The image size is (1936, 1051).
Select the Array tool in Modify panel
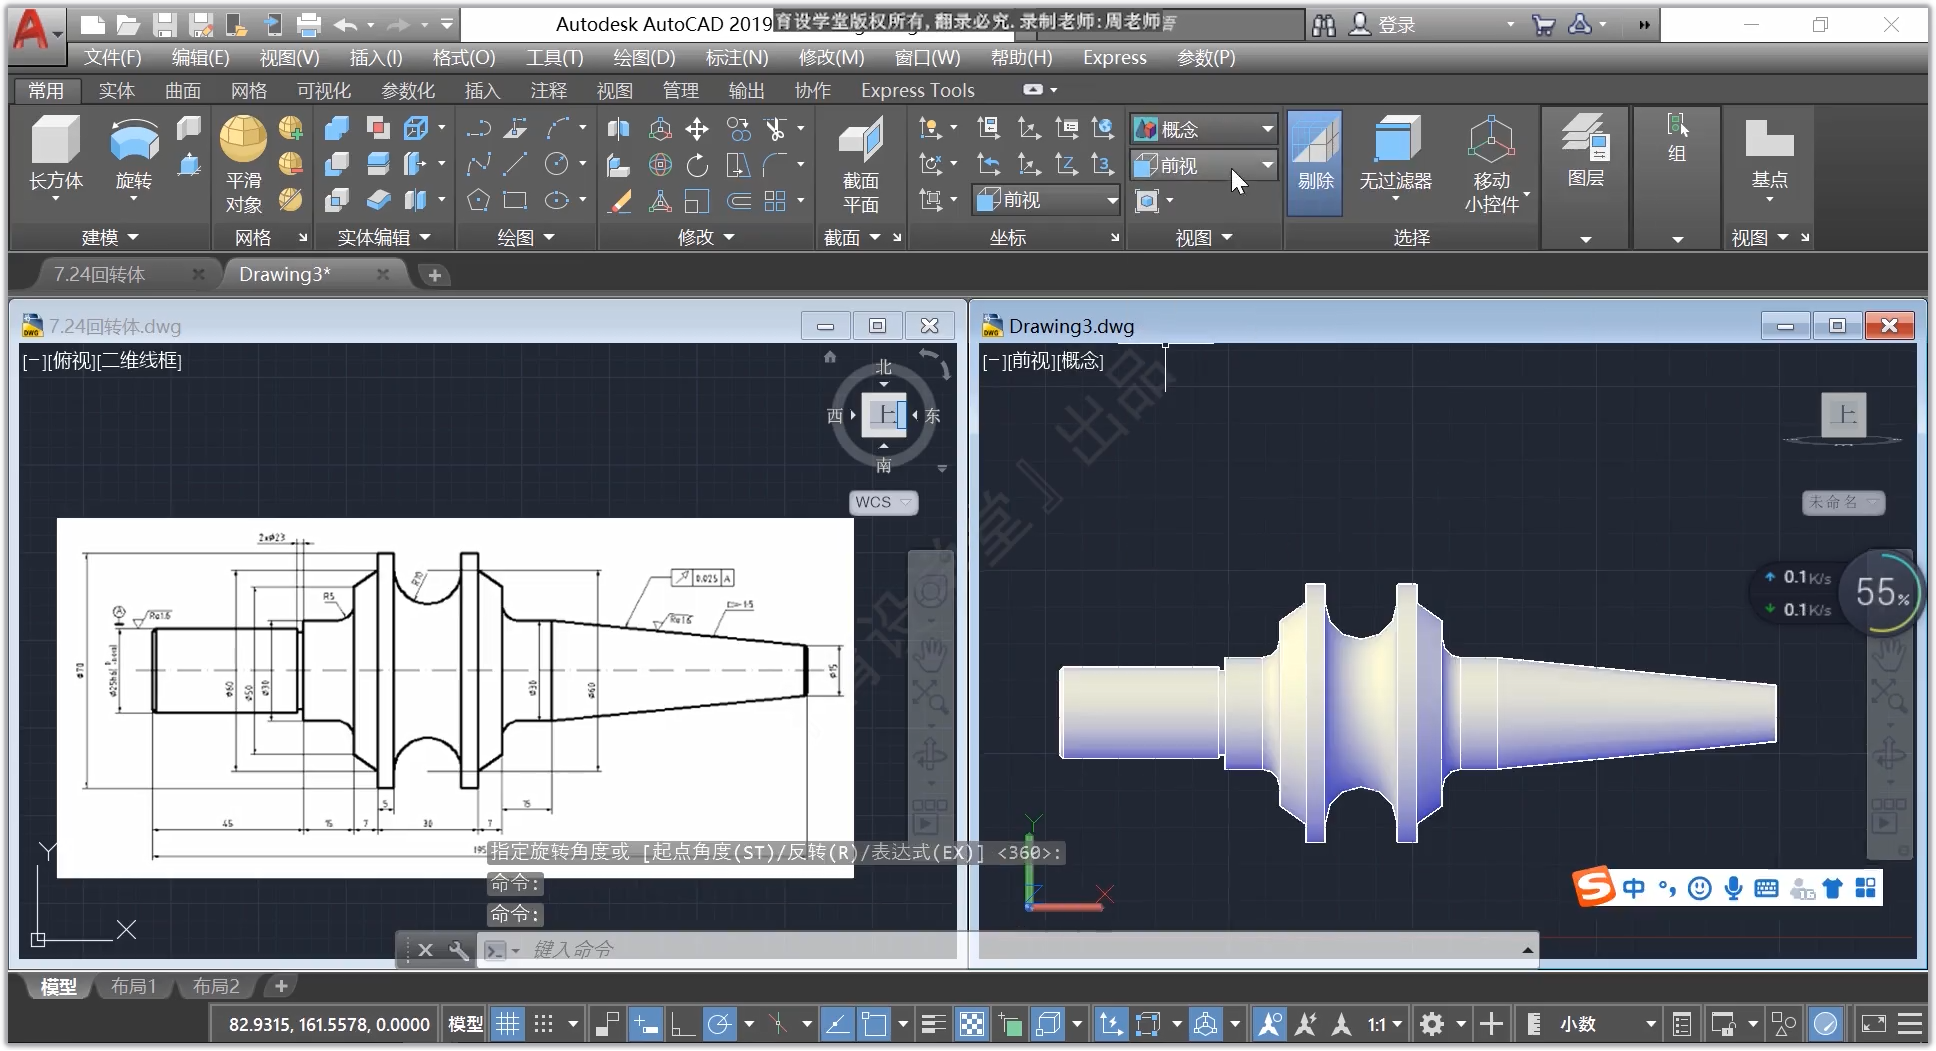pos(775,201)
